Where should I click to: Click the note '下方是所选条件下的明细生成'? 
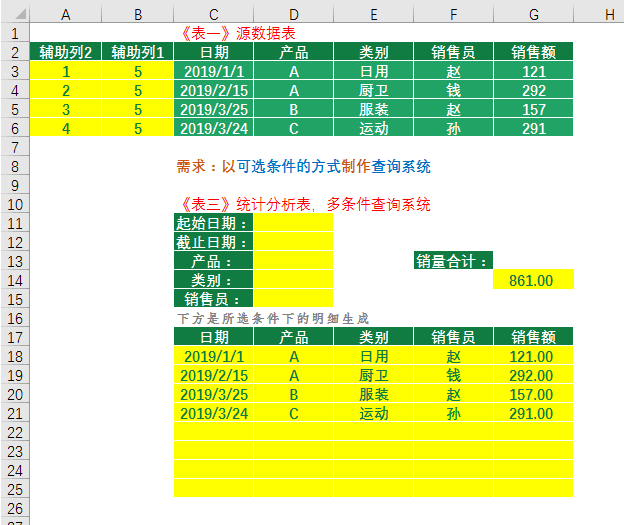coord(273,318)
